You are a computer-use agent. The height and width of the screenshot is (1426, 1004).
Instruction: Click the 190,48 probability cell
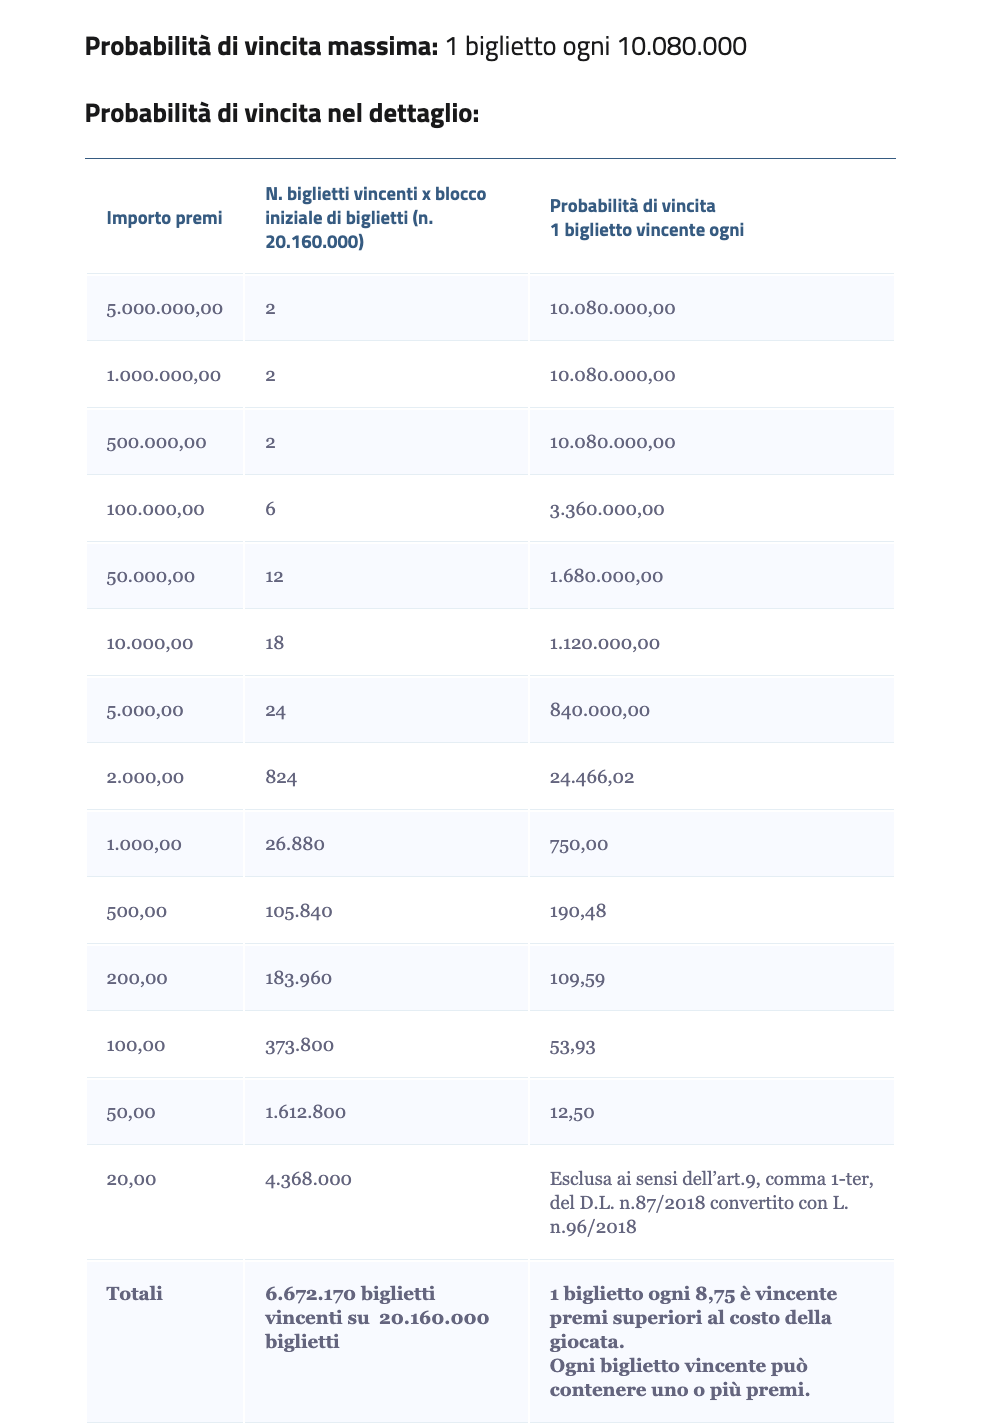[578, 911]
